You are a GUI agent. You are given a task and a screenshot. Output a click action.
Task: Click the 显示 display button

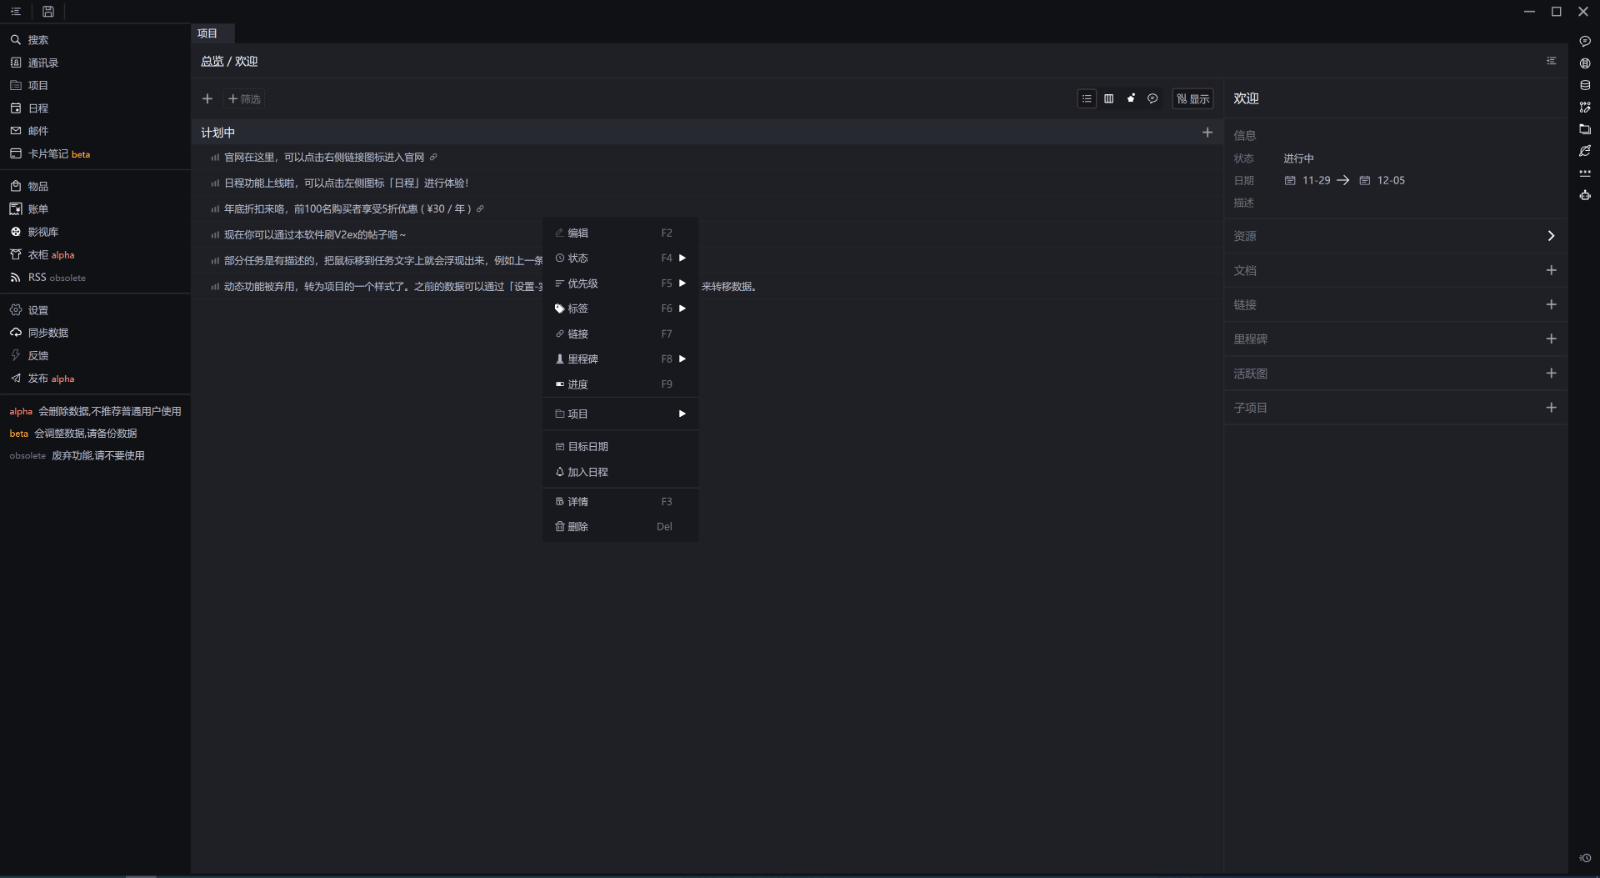tap(1193, 99)
